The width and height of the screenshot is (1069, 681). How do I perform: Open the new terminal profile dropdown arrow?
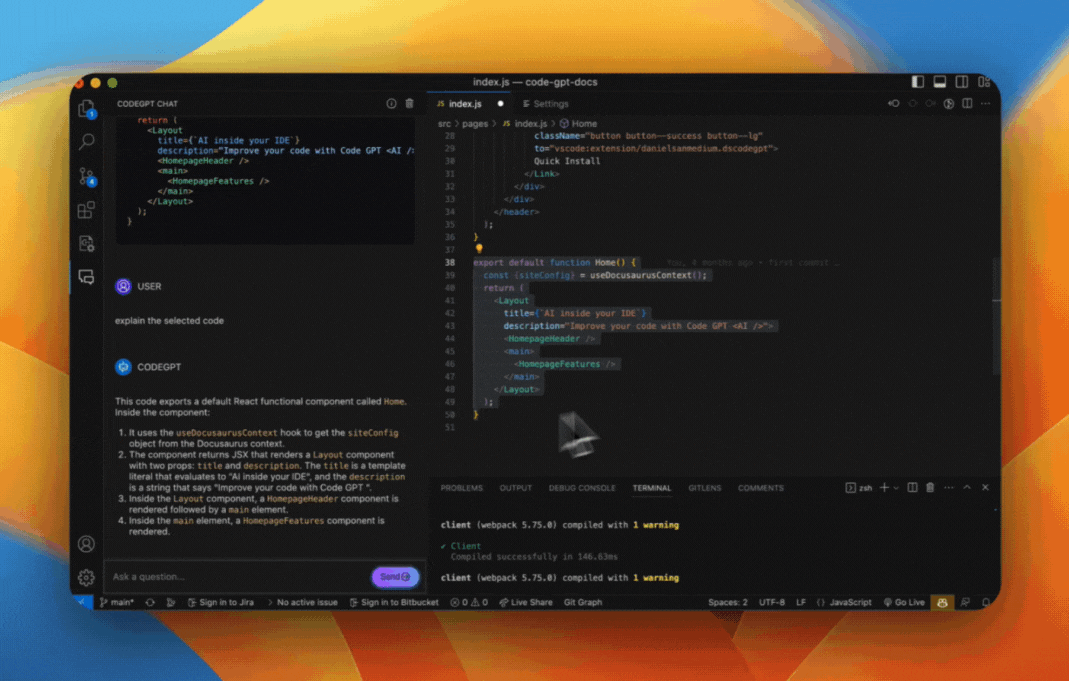point(896,487)
